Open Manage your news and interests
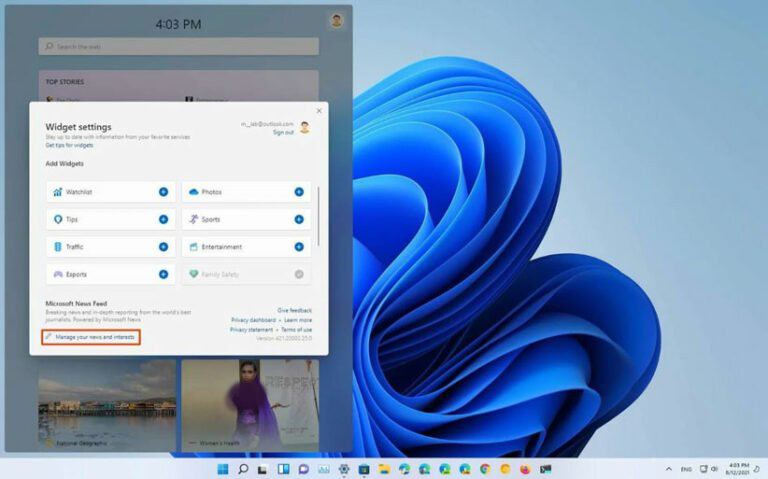This screenshot has height=479, width=768. click(x=92, y=337)
